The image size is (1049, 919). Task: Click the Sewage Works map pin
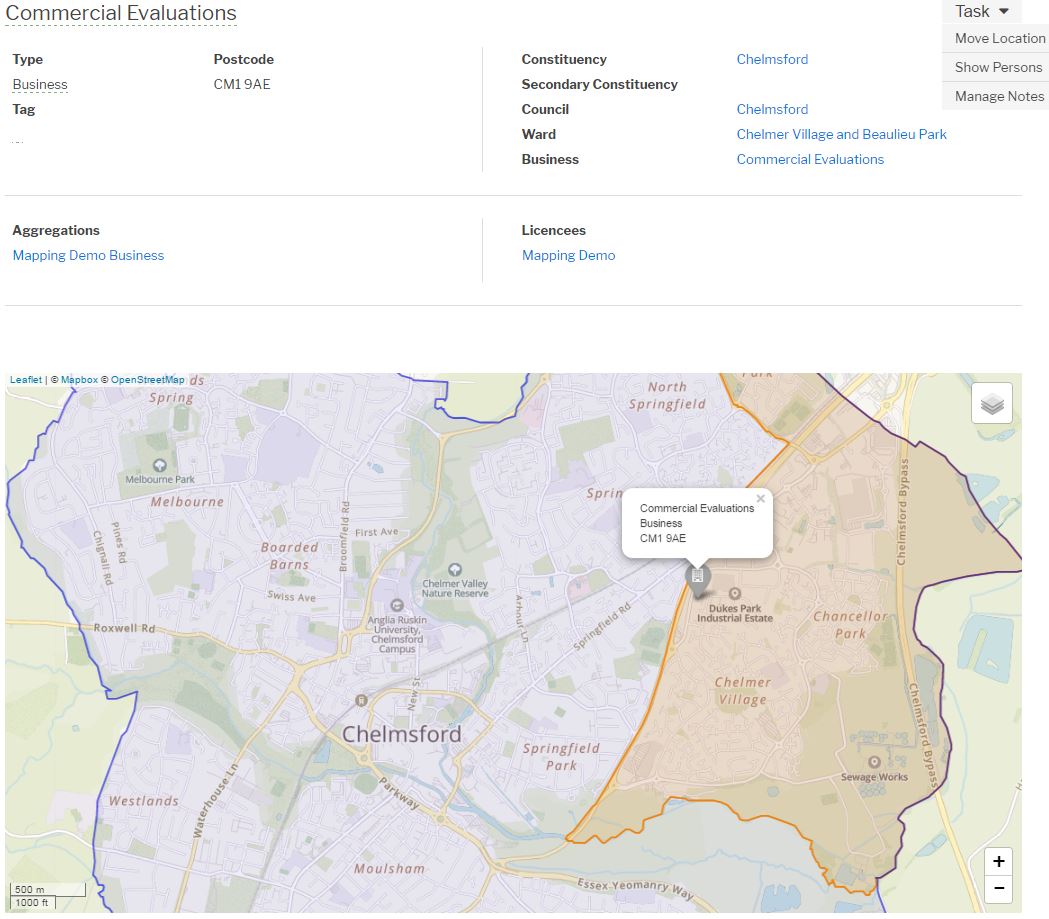click(x=874, y=762)
